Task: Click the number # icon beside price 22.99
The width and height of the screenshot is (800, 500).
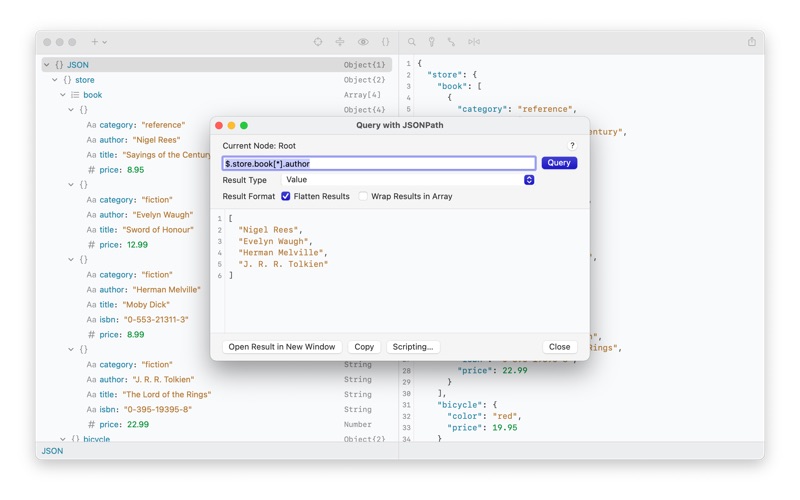Action: pyautogui.click(x=91, y=424)
